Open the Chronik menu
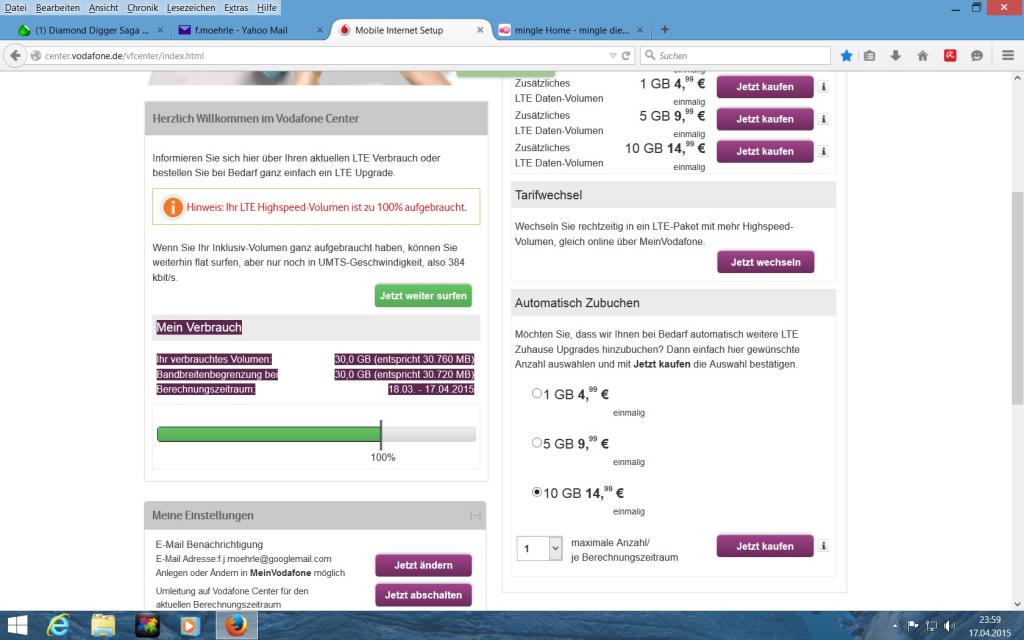This screenshot has width=1024, height=640. 142,8
